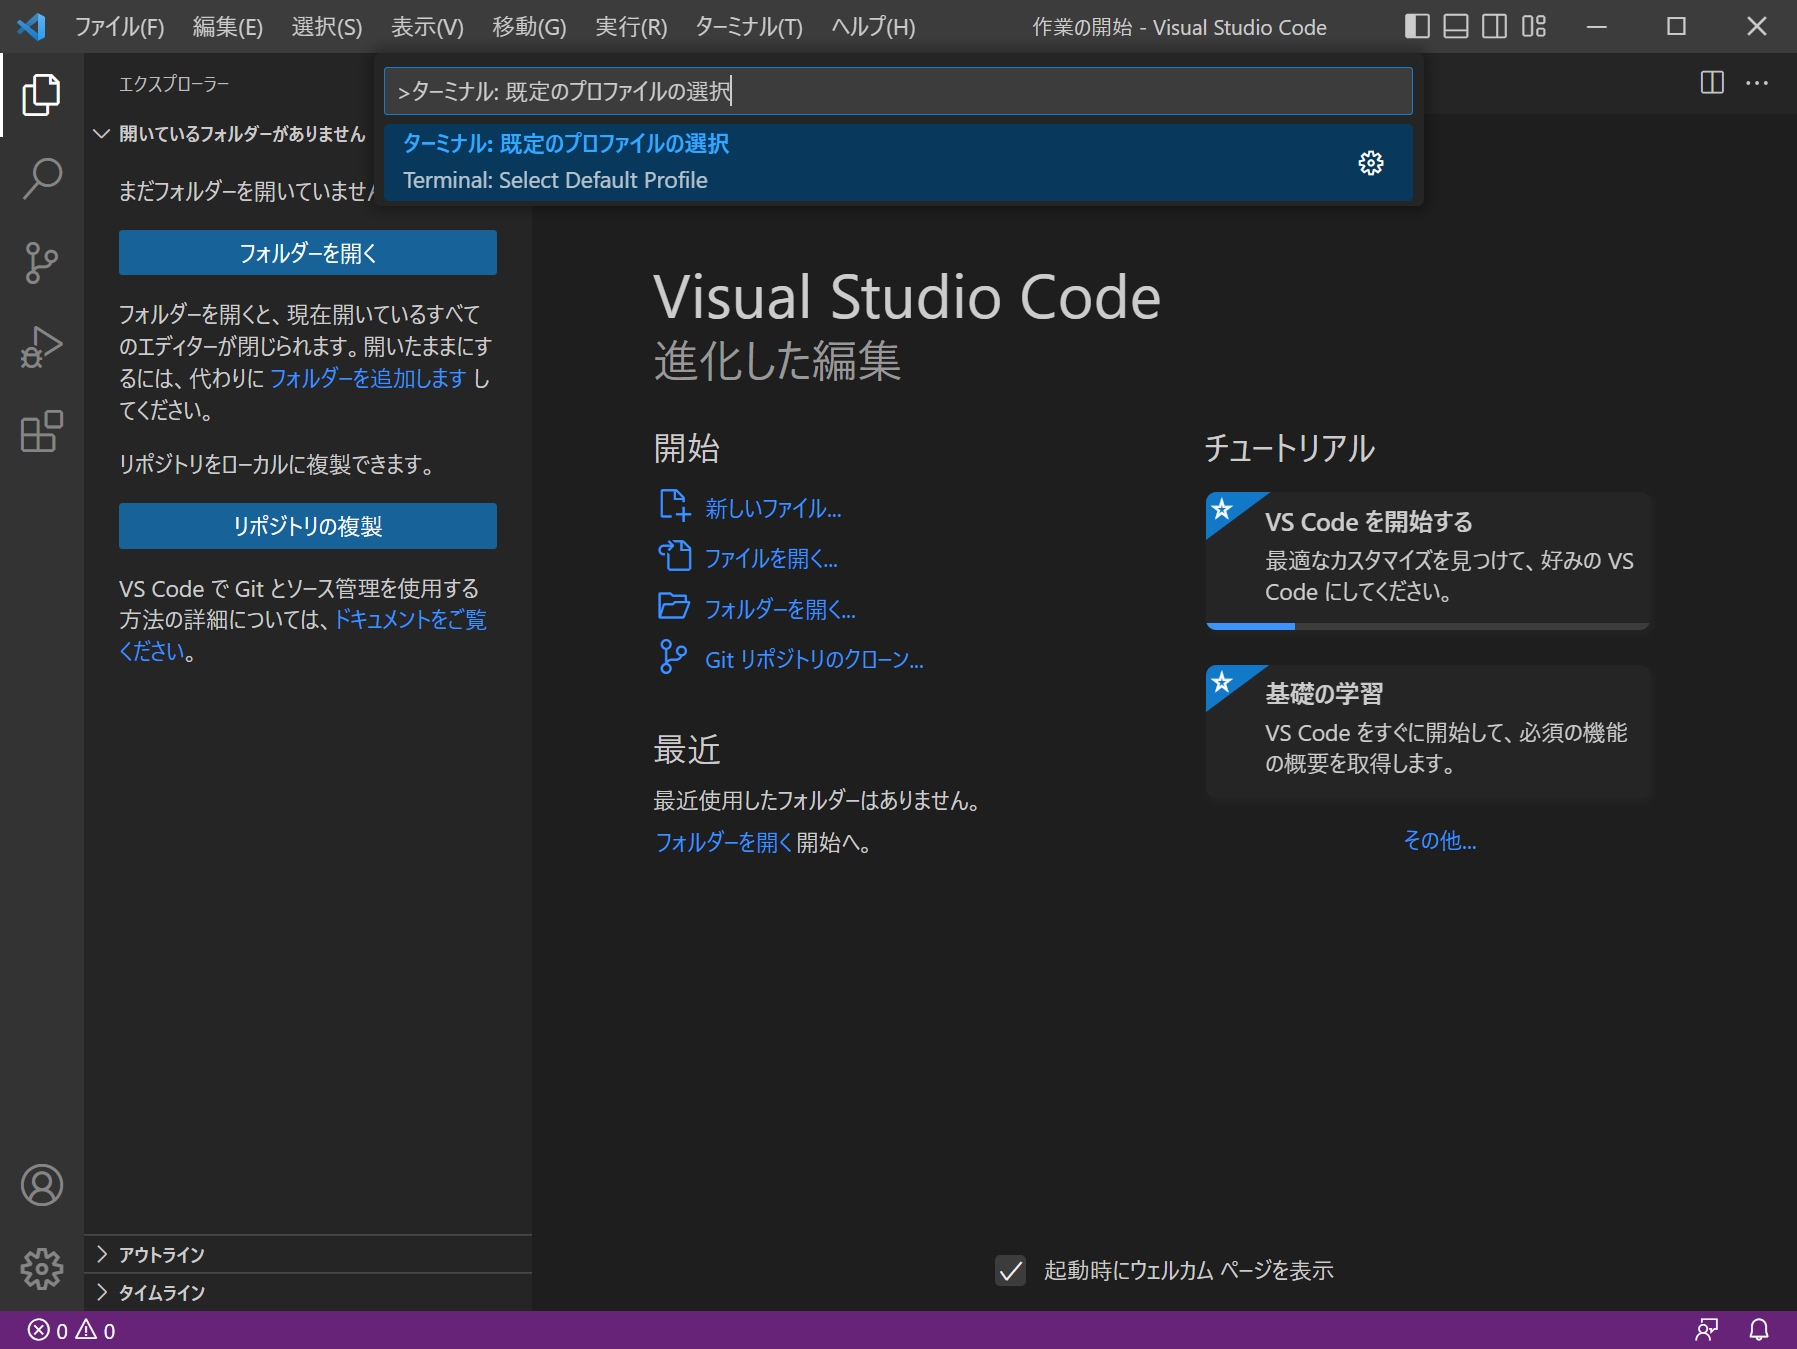Screen dimensions: 1797x1349
Task: Click フォルダーを開く... link under 開始
Action: point(780,609)
